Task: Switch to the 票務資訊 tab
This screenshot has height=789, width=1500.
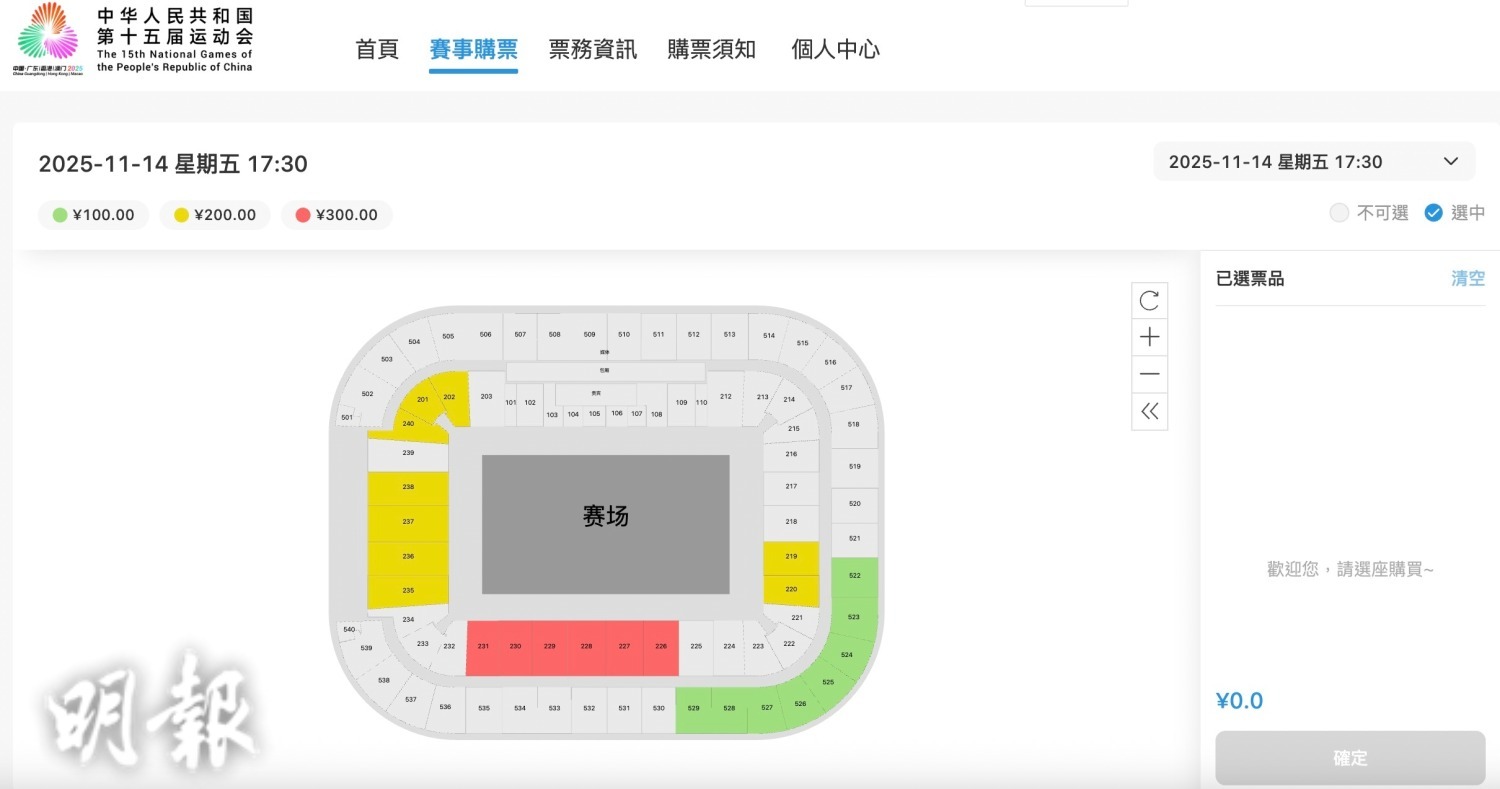Action: coord(591,49)
